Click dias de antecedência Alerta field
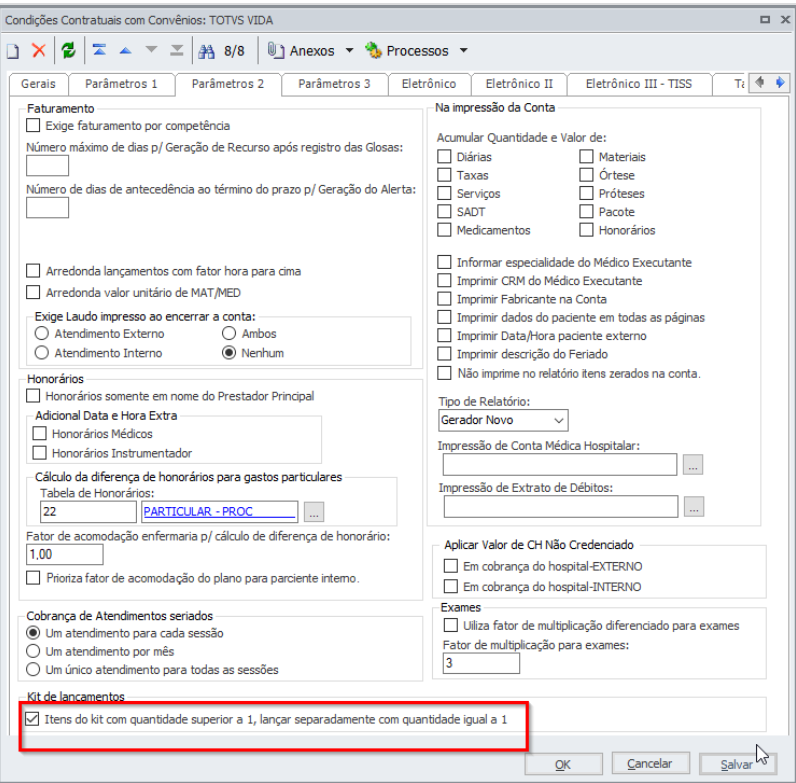 (x=47, y=208)
